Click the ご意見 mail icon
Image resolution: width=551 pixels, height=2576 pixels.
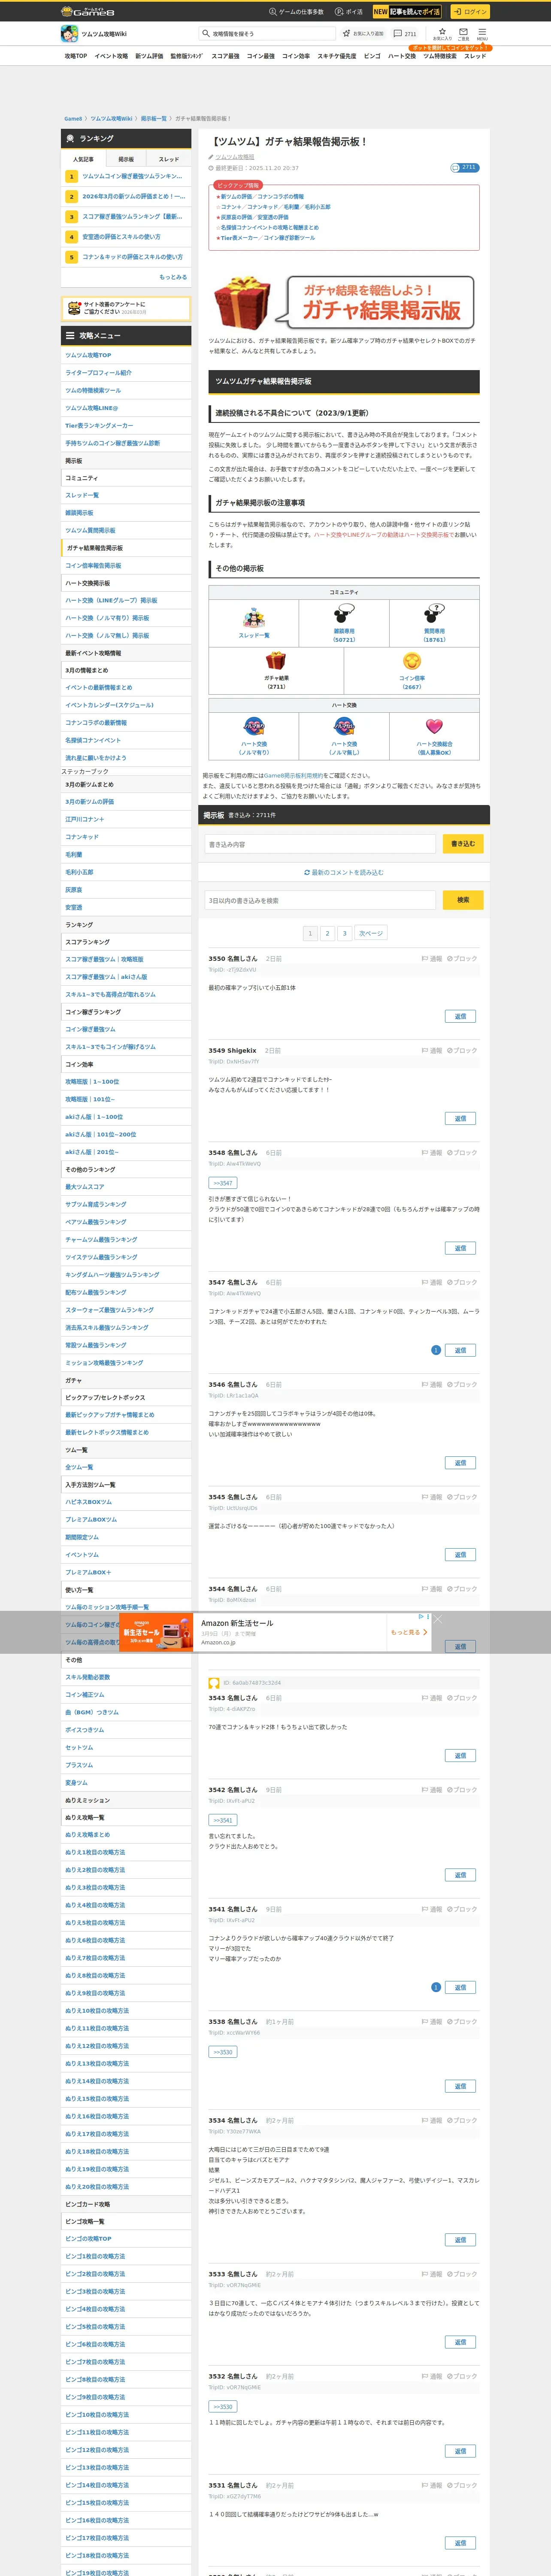click(463, 34)
